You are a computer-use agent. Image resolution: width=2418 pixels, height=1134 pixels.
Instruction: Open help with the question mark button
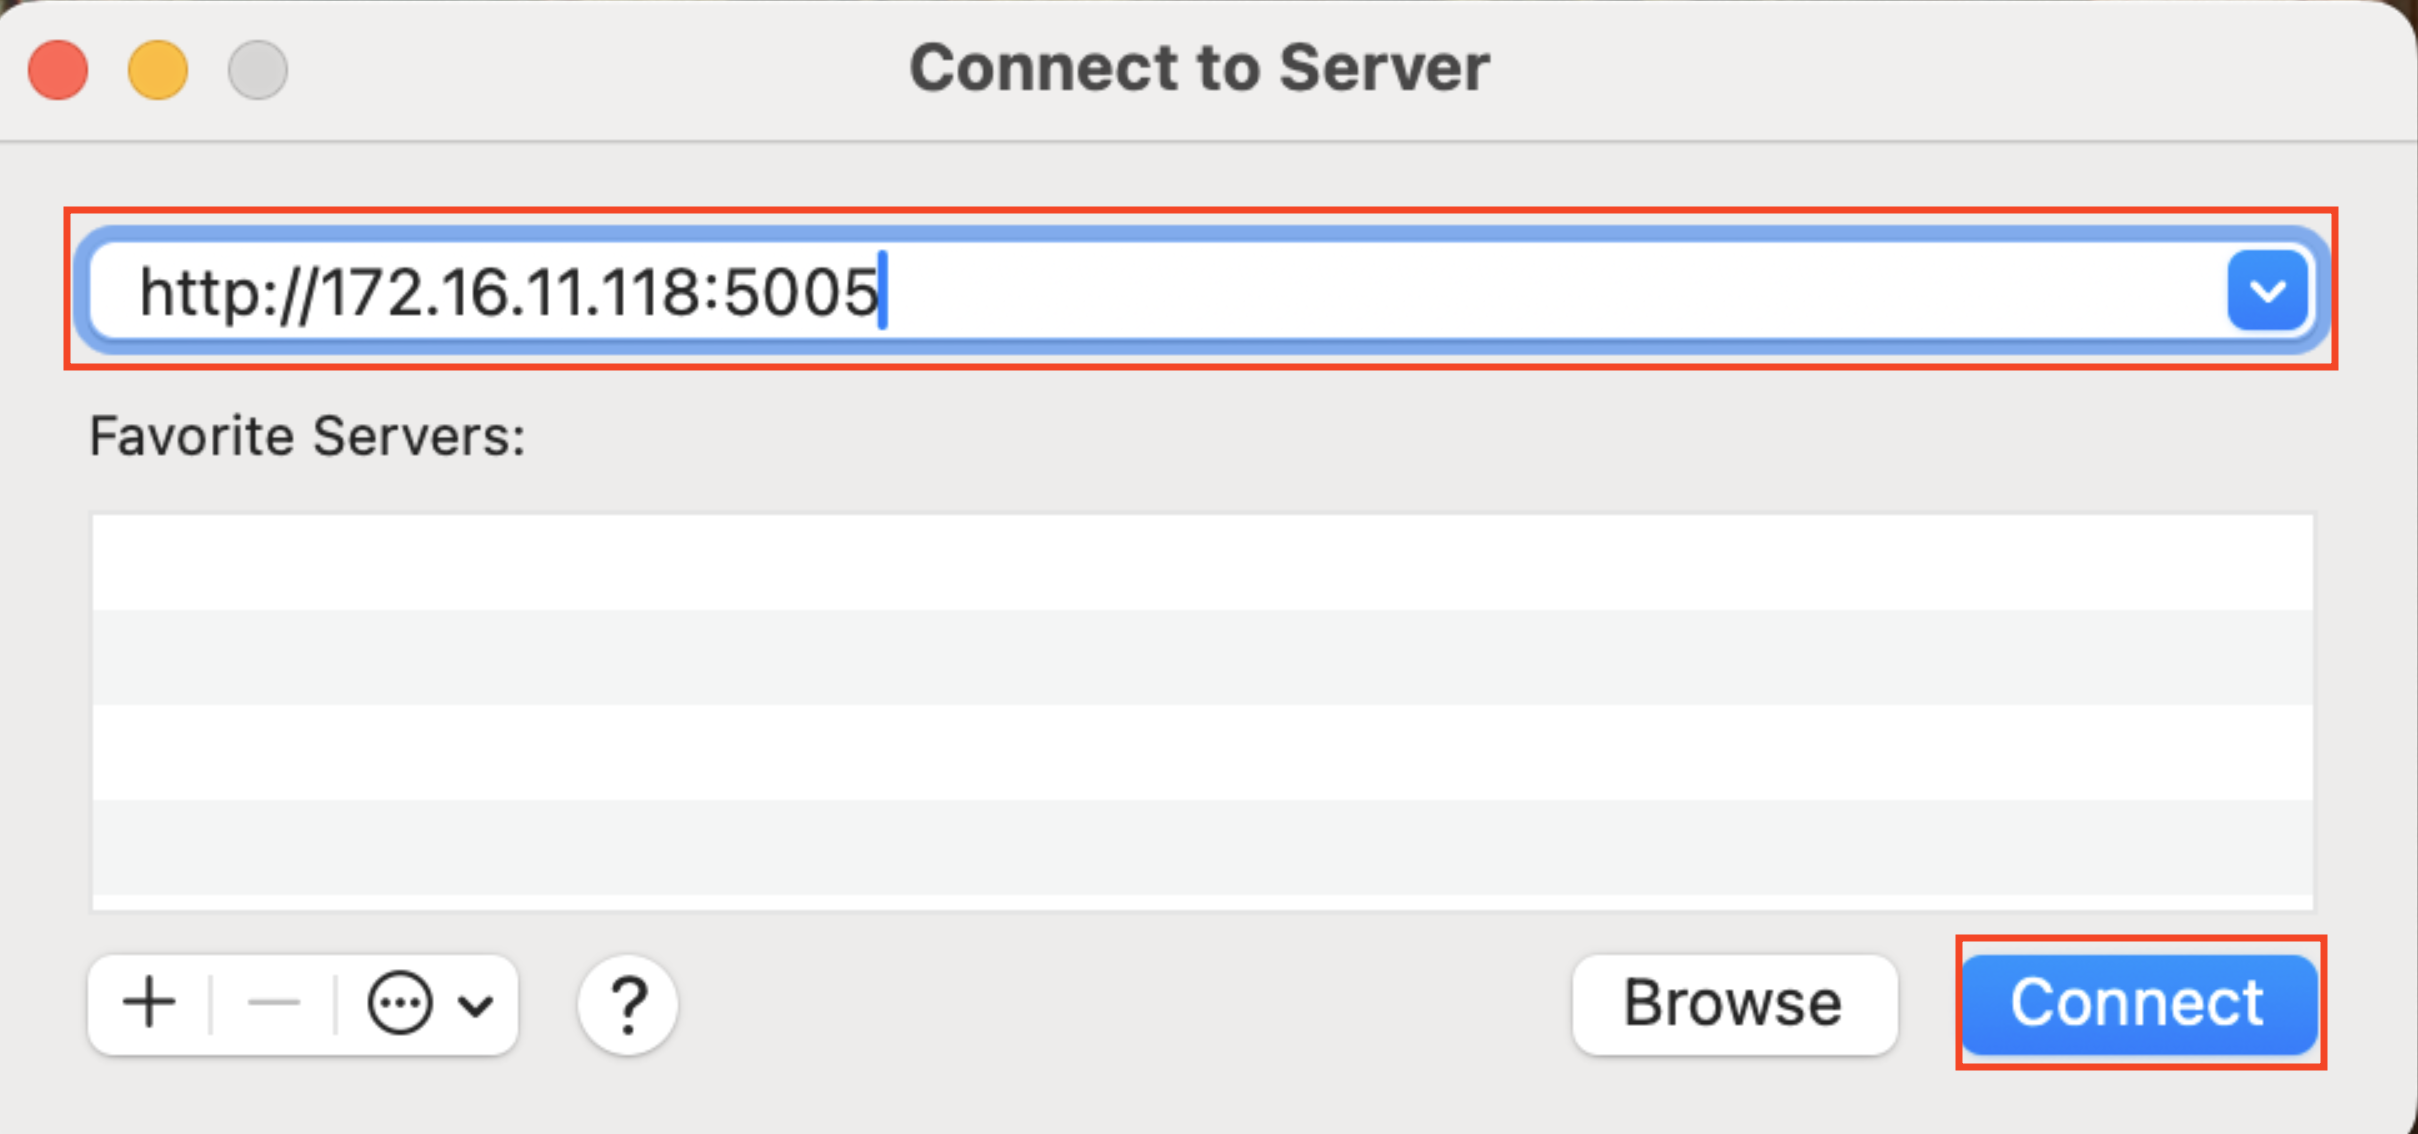click(627, 1004)
